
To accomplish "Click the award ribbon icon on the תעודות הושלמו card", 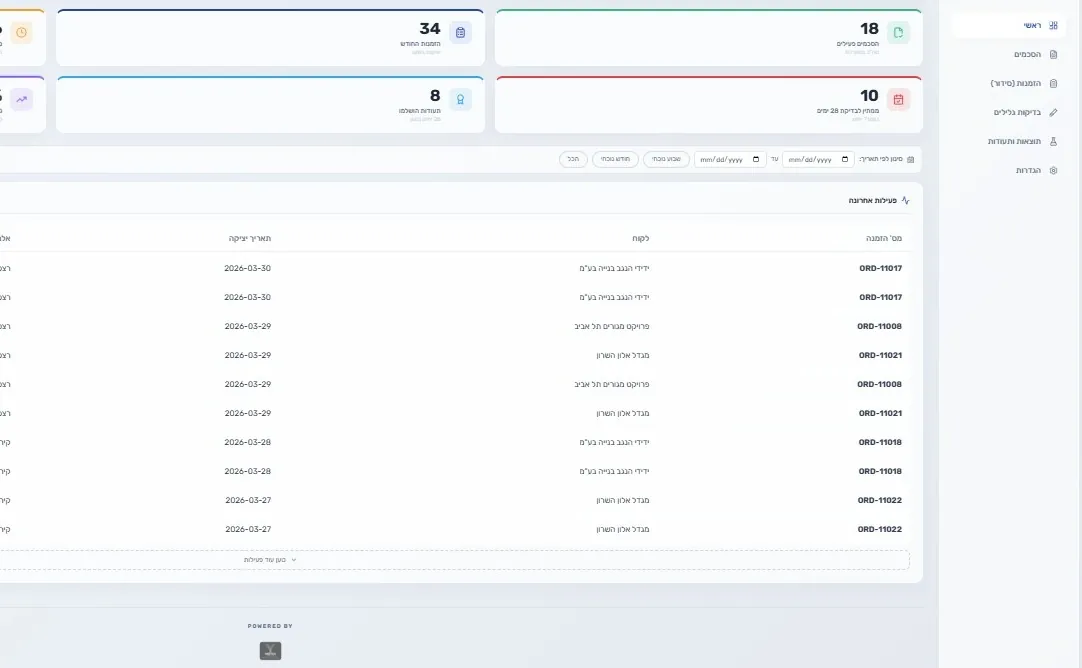I will (x=460, y=99).
